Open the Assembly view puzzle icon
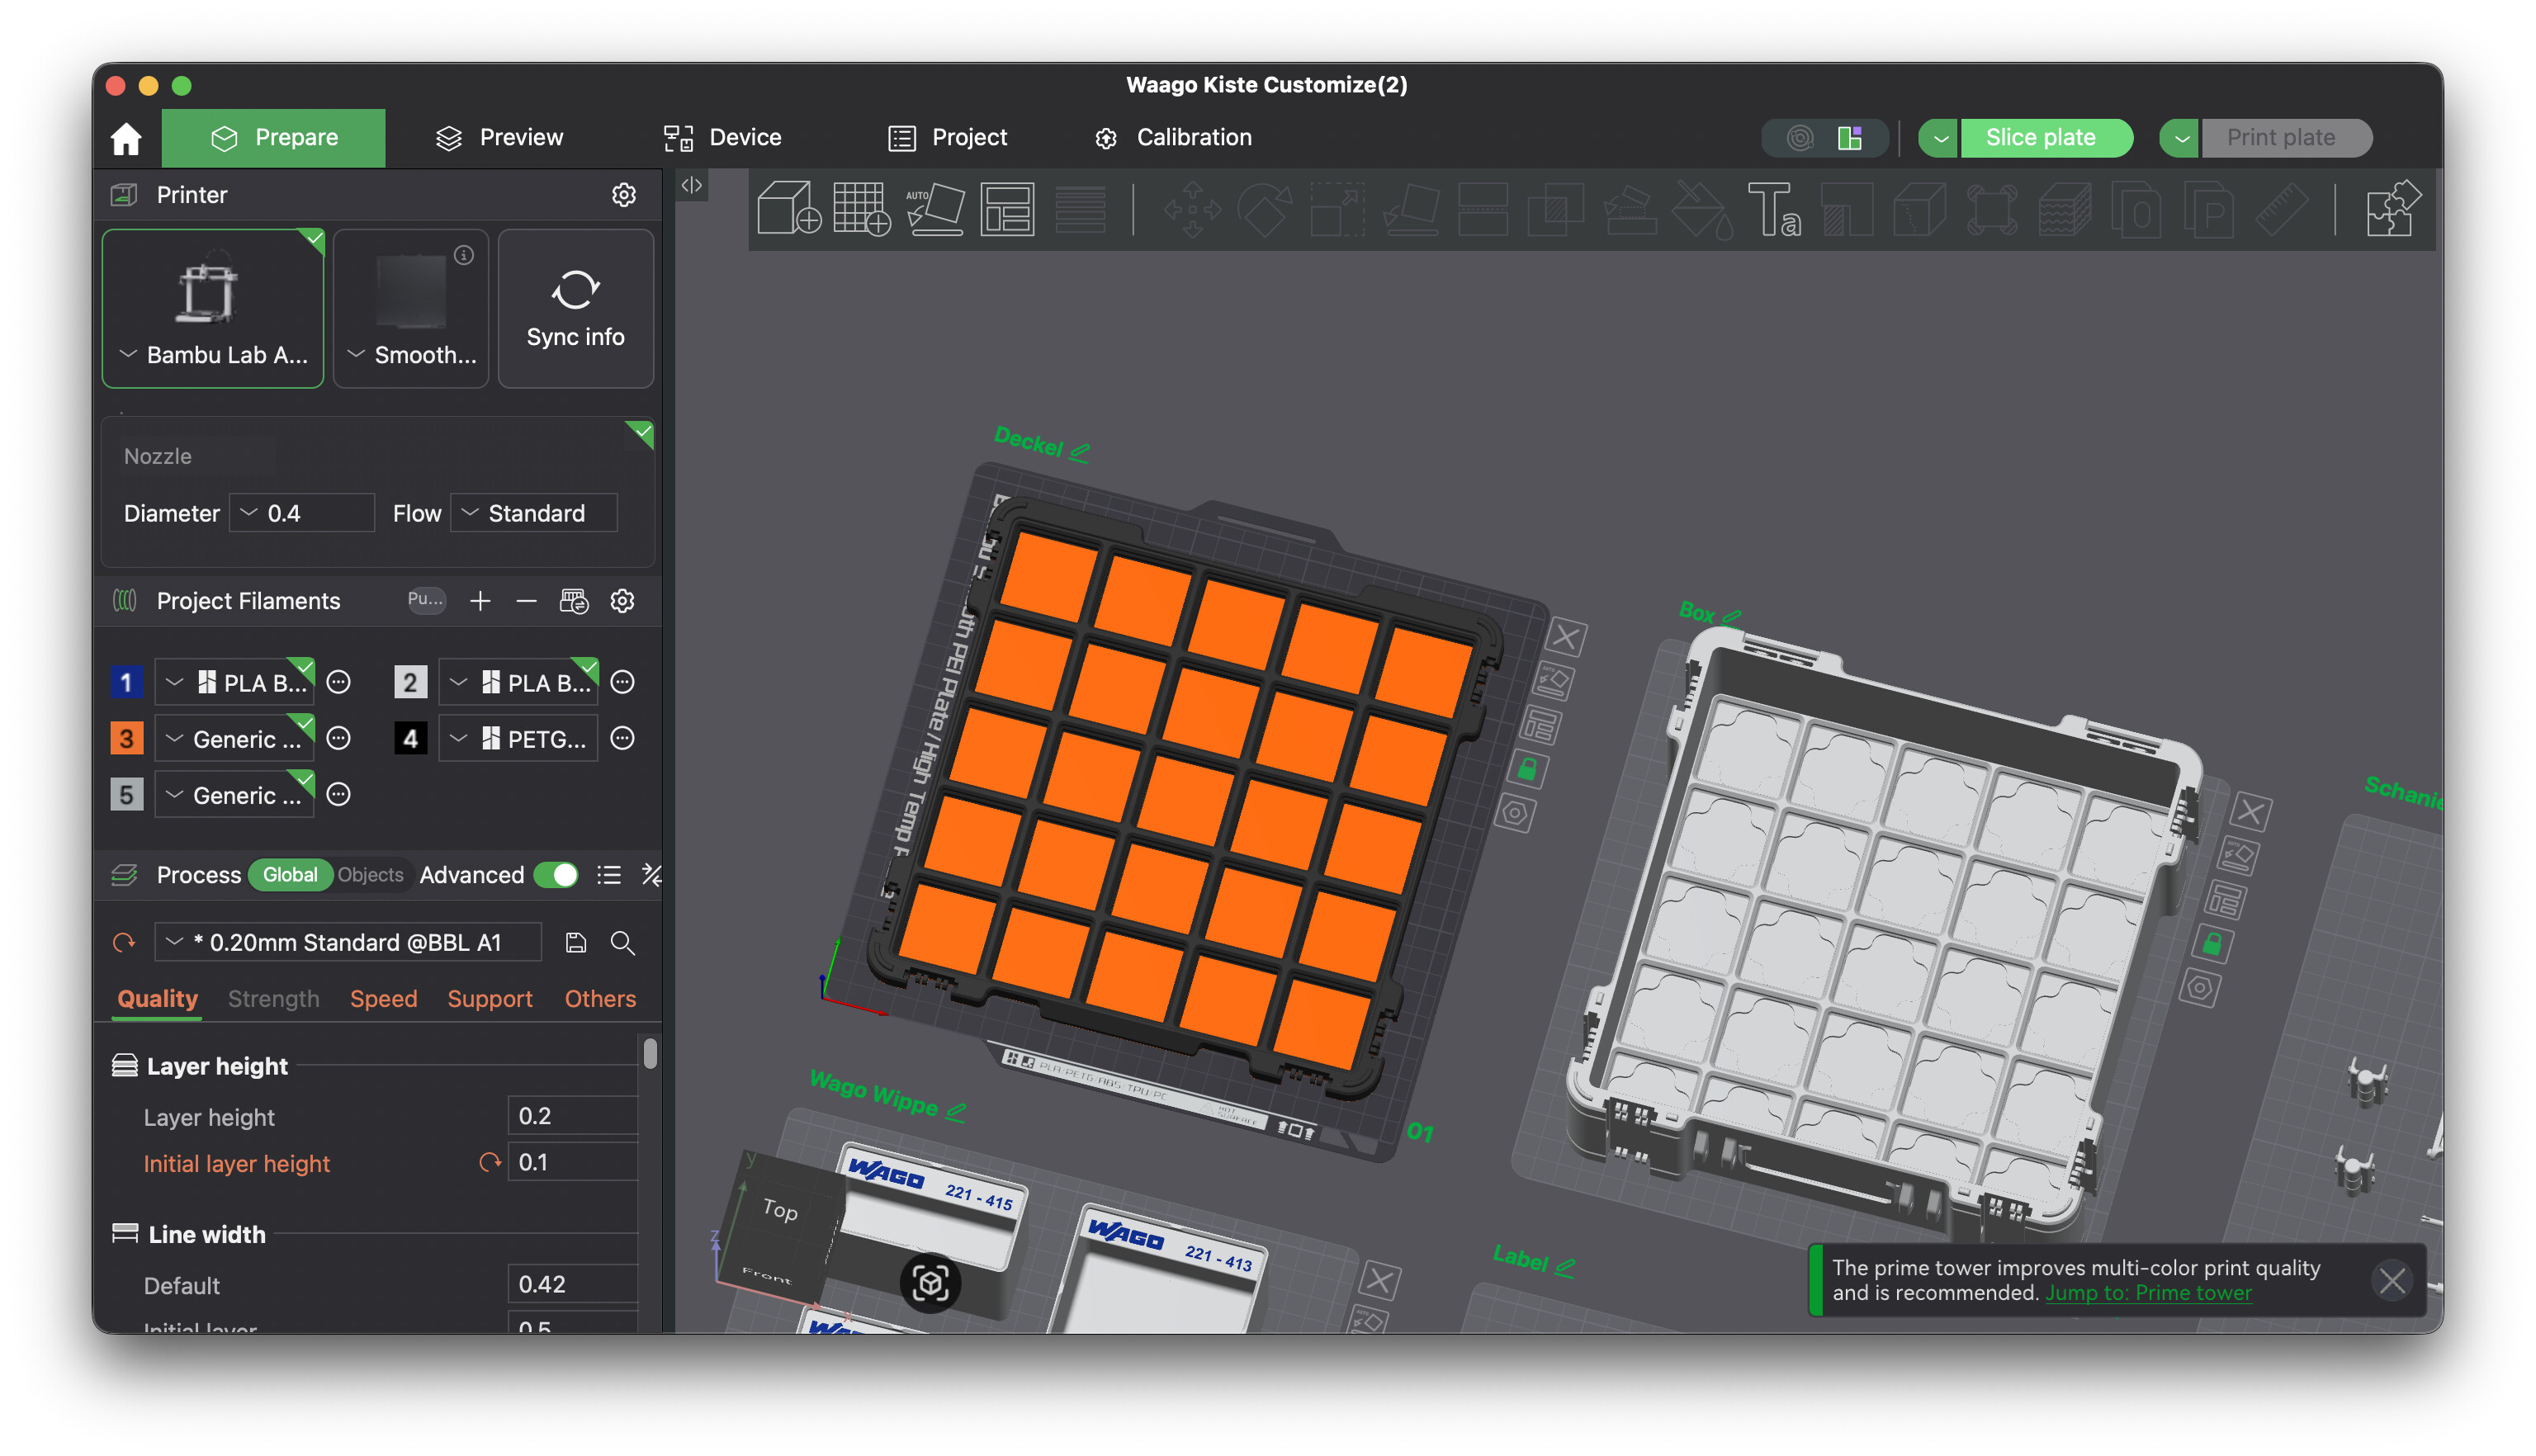This screenshot has height=1456, width=2536. (2394, 208)
